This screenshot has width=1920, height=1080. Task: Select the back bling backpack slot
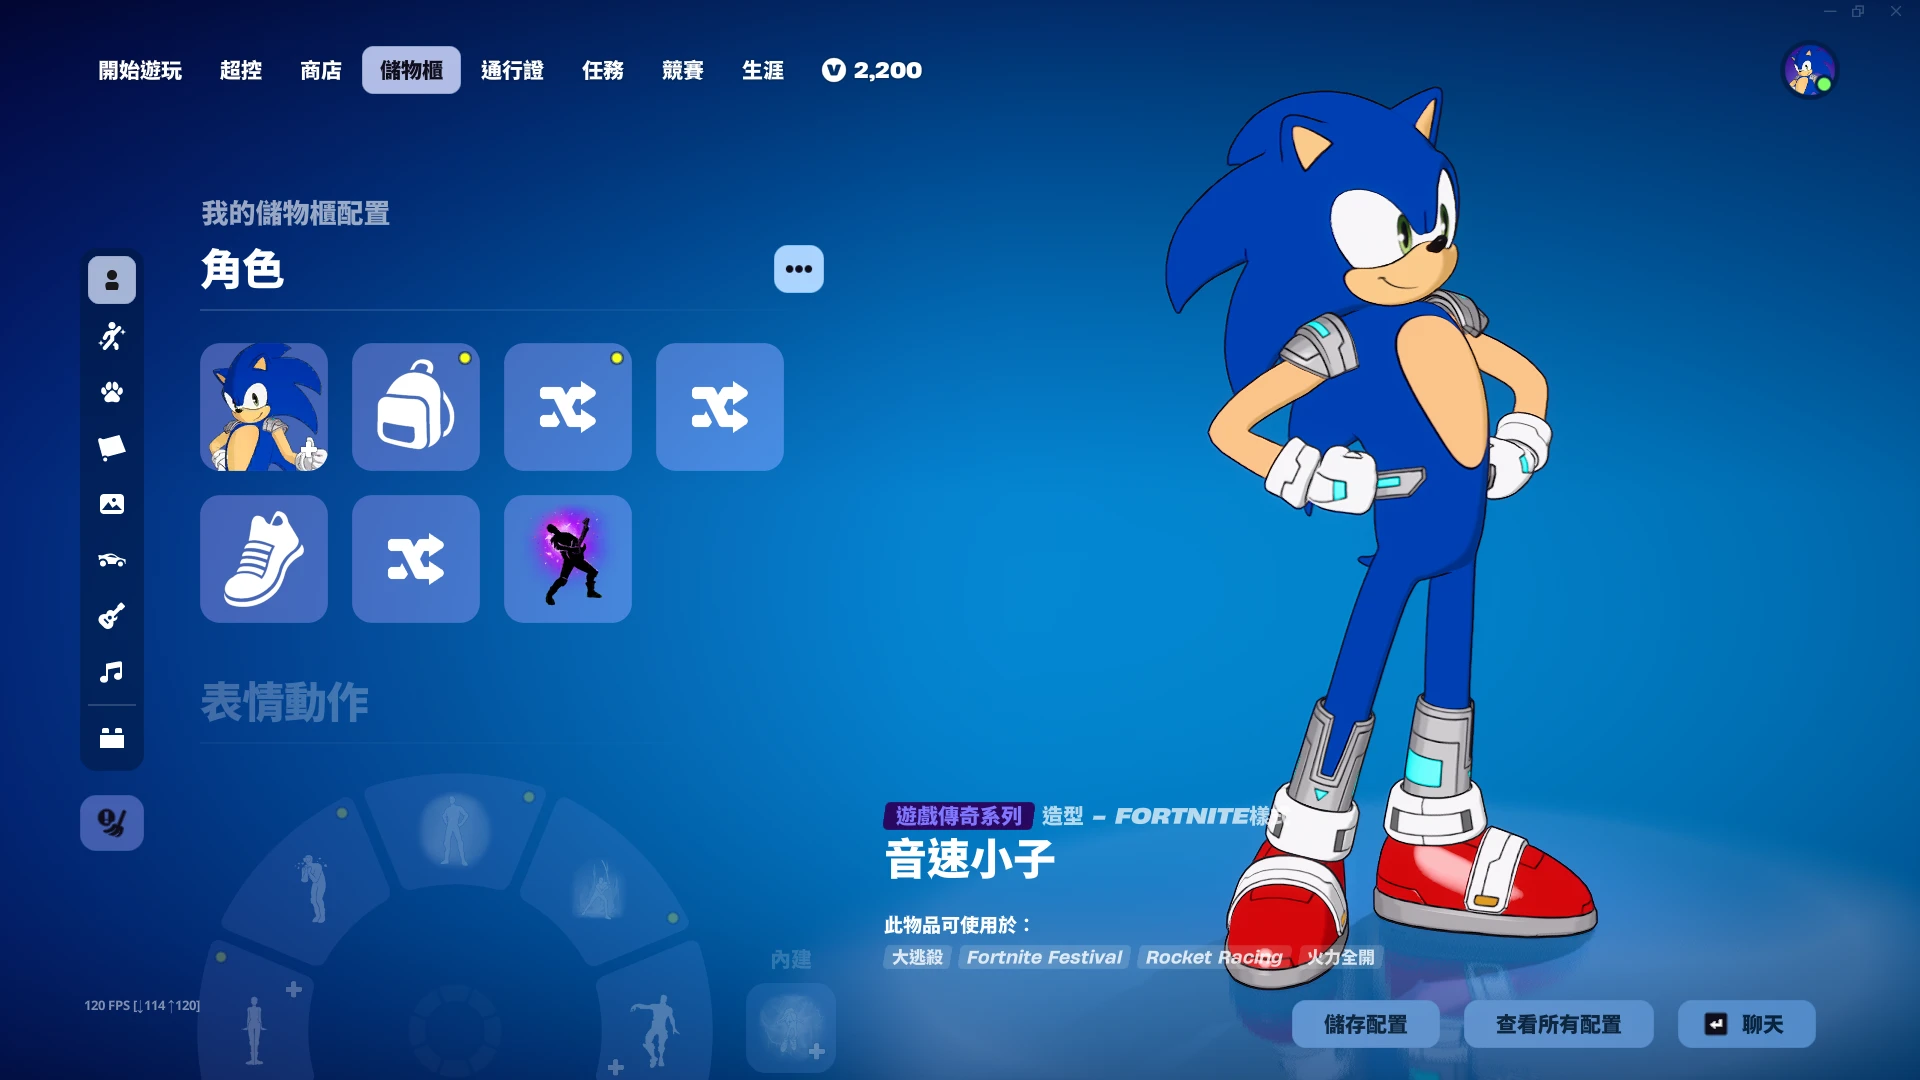(x=416, y=407)
